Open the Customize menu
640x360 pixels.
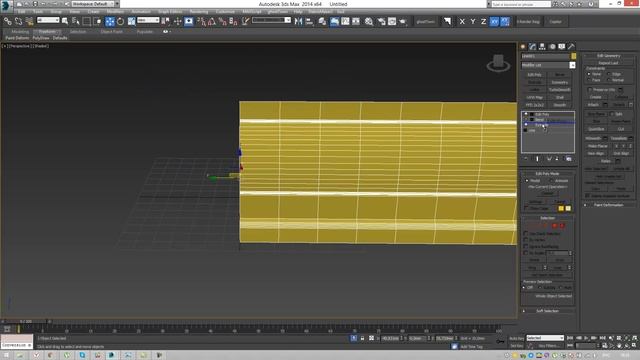225,11
